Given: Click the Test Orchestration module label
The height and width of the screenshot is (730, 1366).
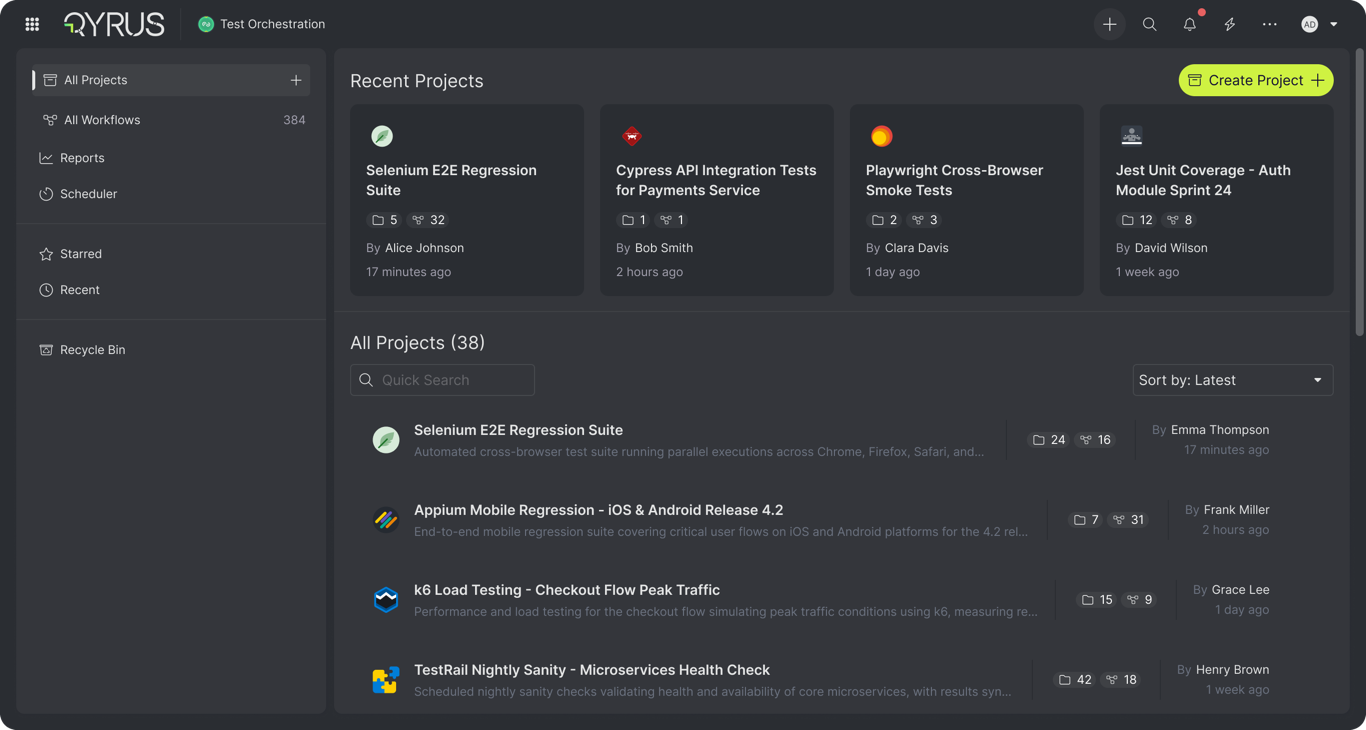Looking at the screenshot, I should pos(272,24).
